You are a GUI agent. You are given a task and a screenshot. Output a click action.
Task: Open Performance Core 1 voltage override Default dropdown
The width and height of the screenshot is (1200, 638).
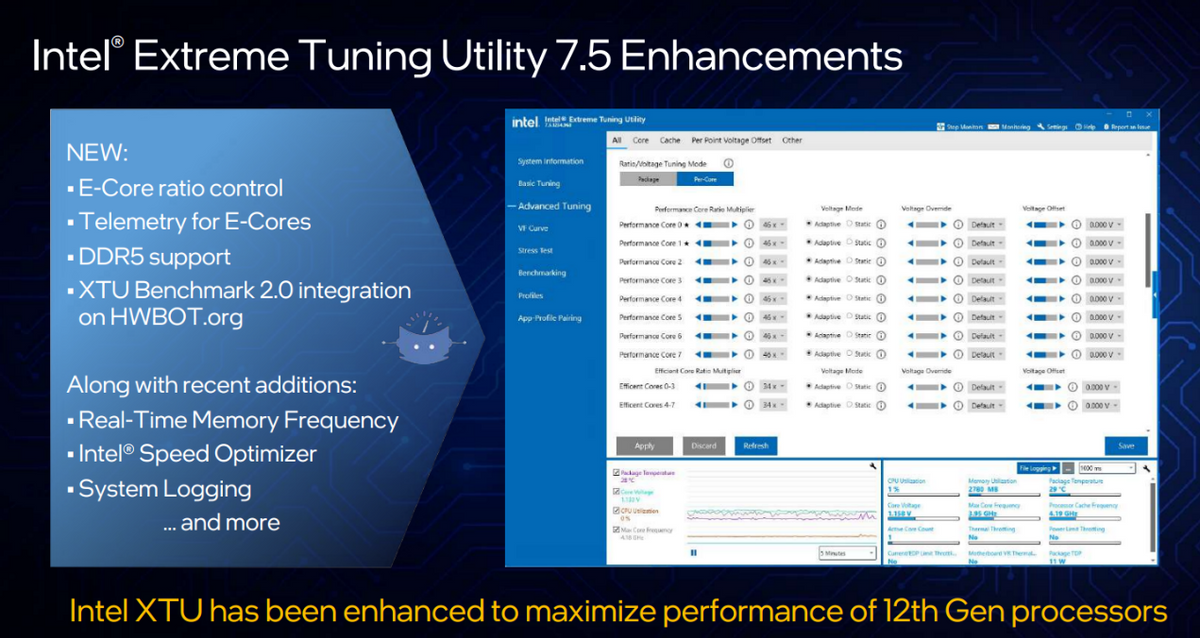click(986, 243)
